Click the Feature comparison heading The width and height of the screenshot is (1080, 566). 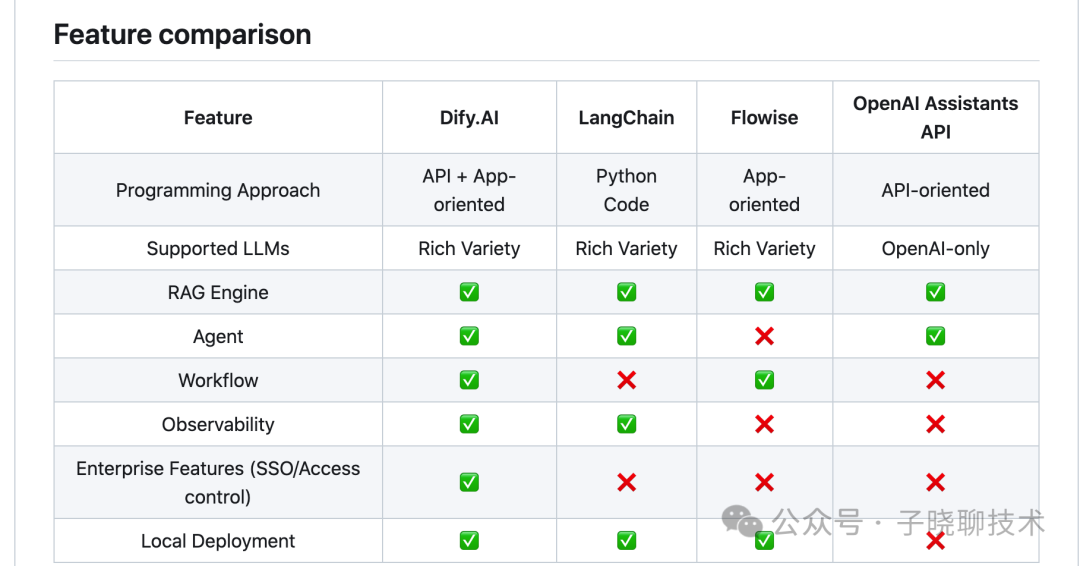point(182,35)
